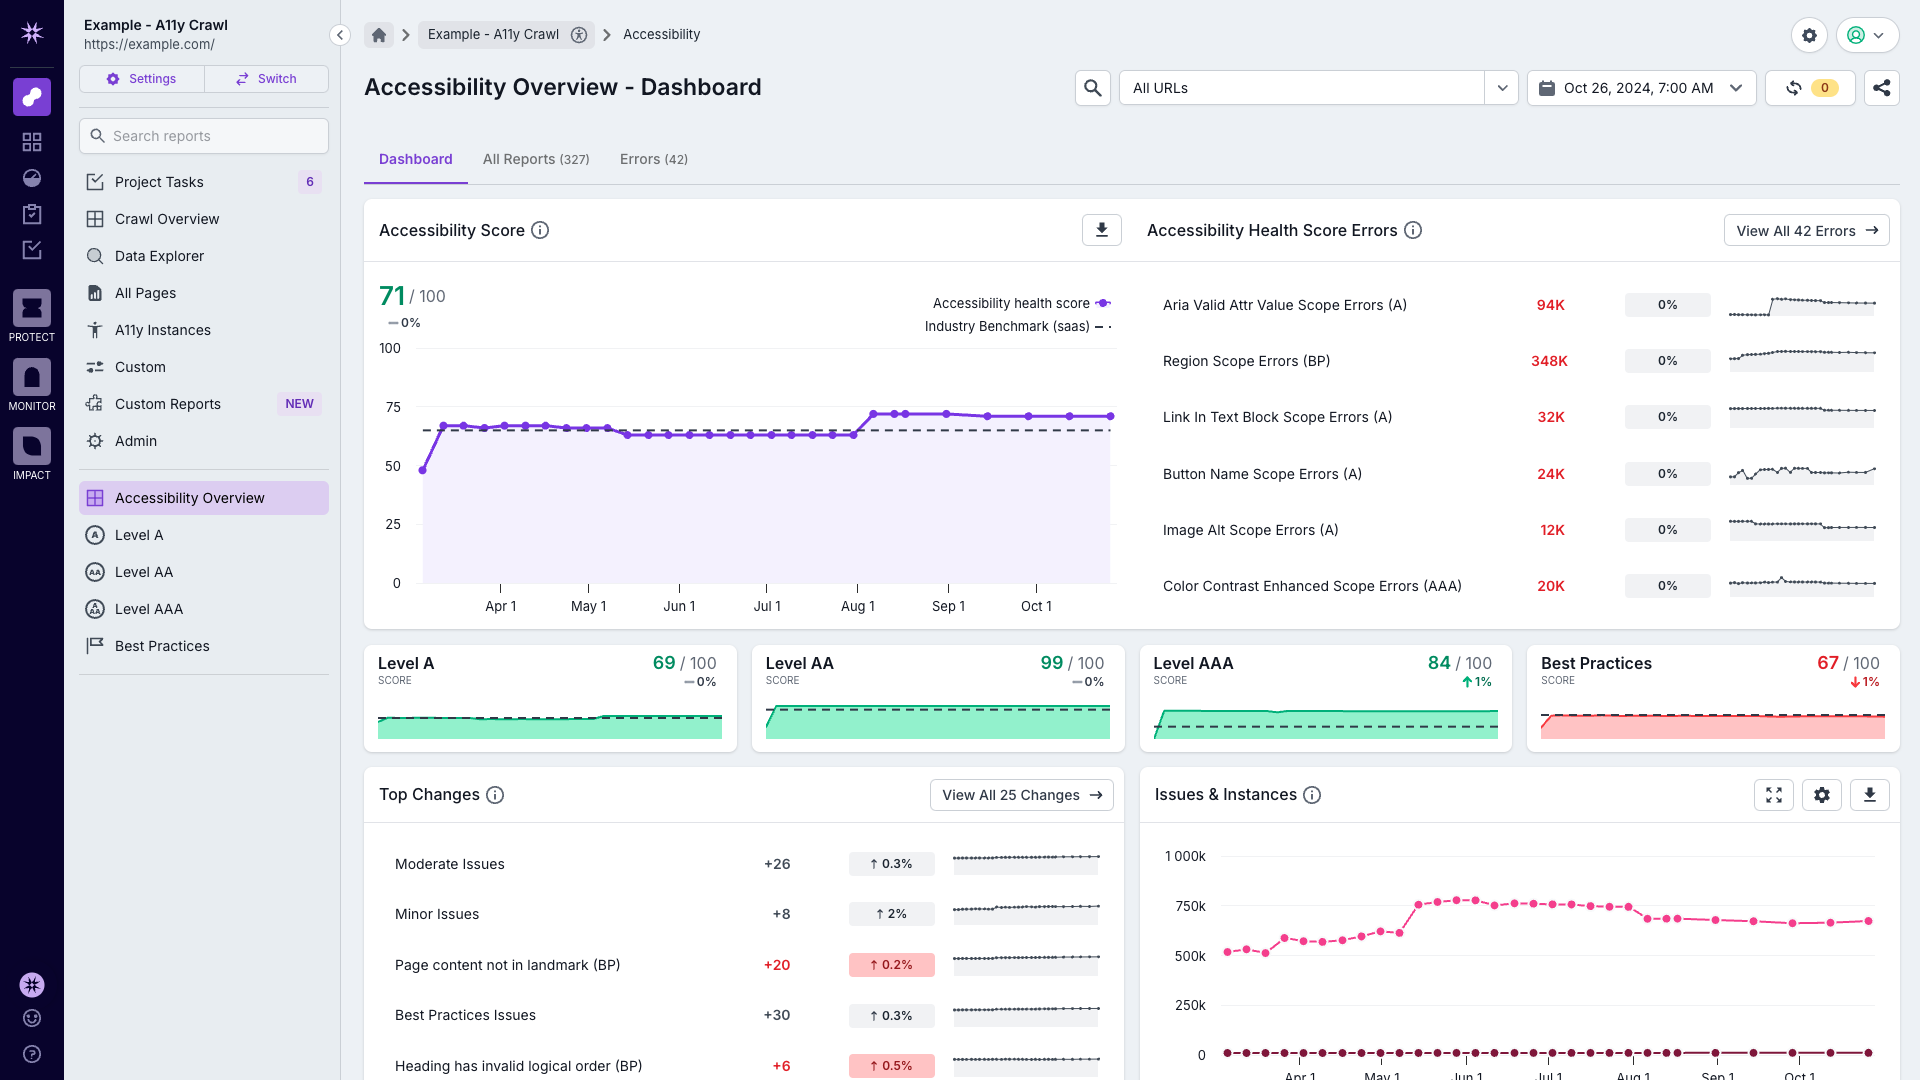Expand Issues & Instances chart to fullscreen
This screenshot has width=1920, height=1080.
[x=1773, y=795]
